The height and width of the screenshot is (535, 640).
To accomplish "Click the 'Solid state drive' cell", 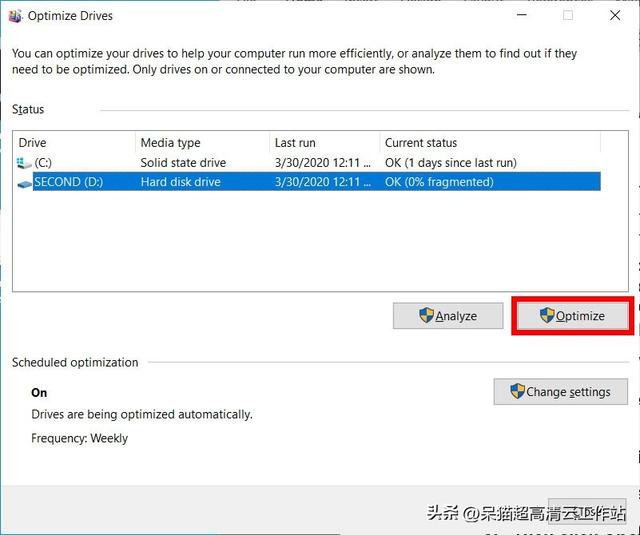I will [x=183, y=163].
